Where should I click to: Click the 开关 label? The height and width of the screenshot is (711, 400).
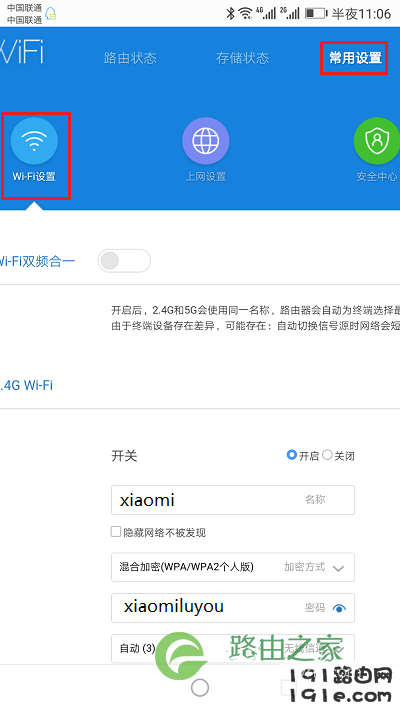coord(124,456)
